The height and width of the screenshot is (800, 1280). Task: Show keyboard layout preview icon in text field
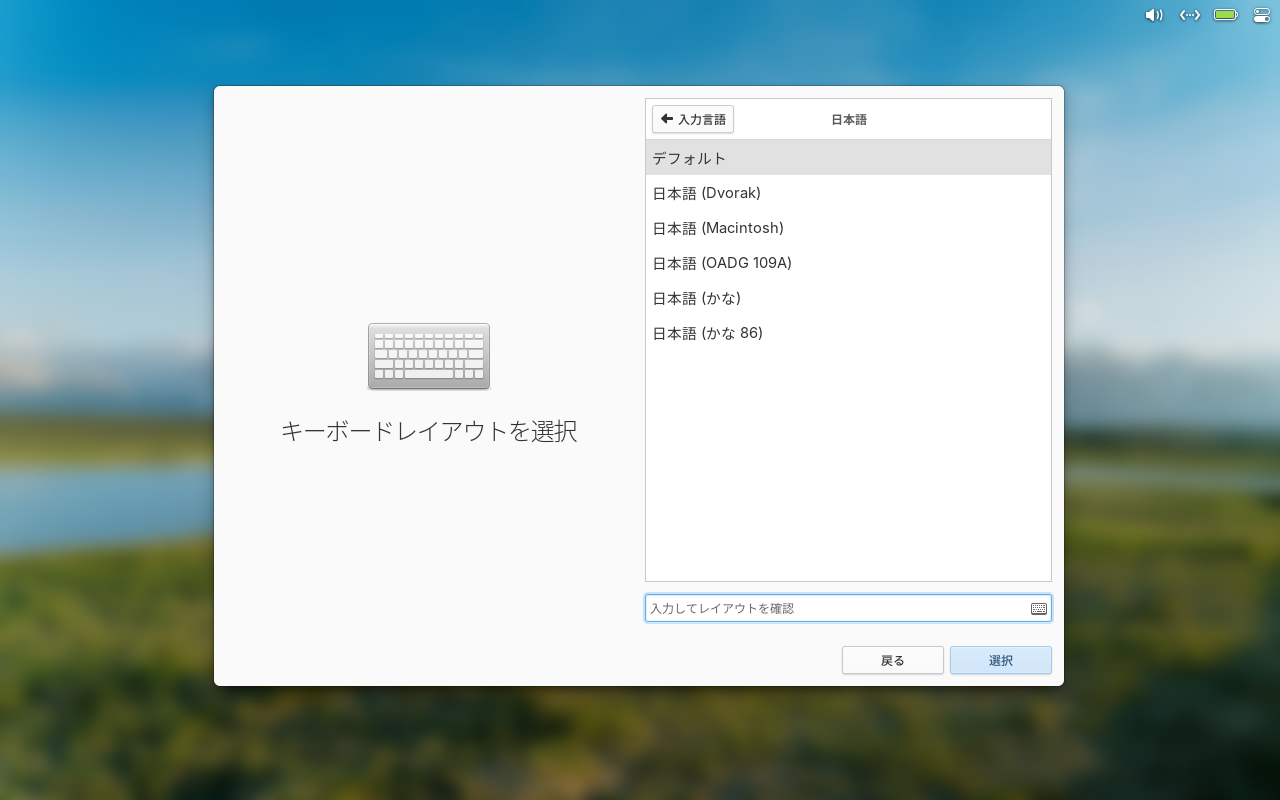(1039, 608)
